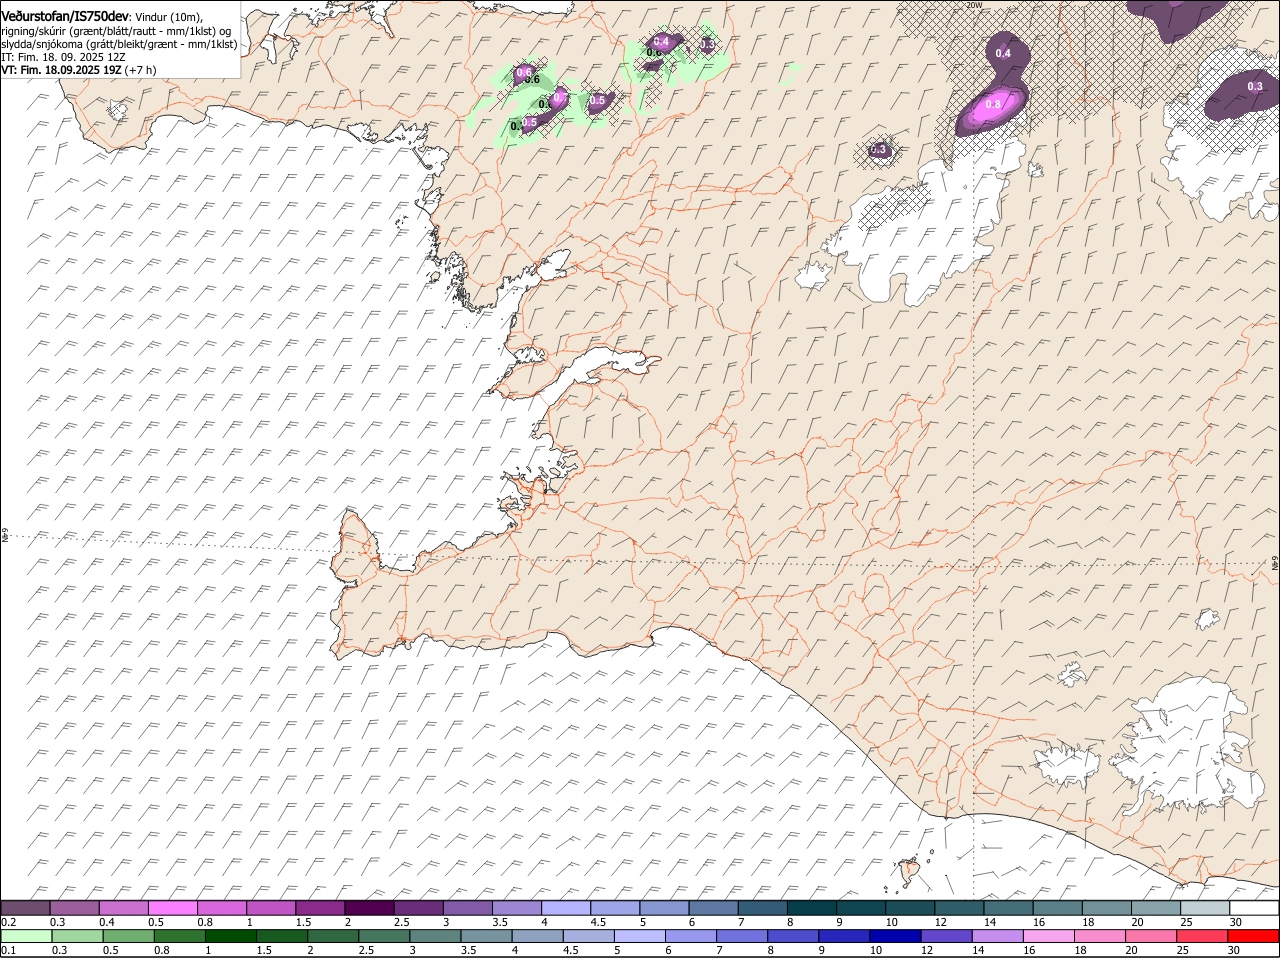1280x958 pixels.
Task: Pick the pale pink swatch labeled 16 in the bottom row
Action: [1048, 936]
